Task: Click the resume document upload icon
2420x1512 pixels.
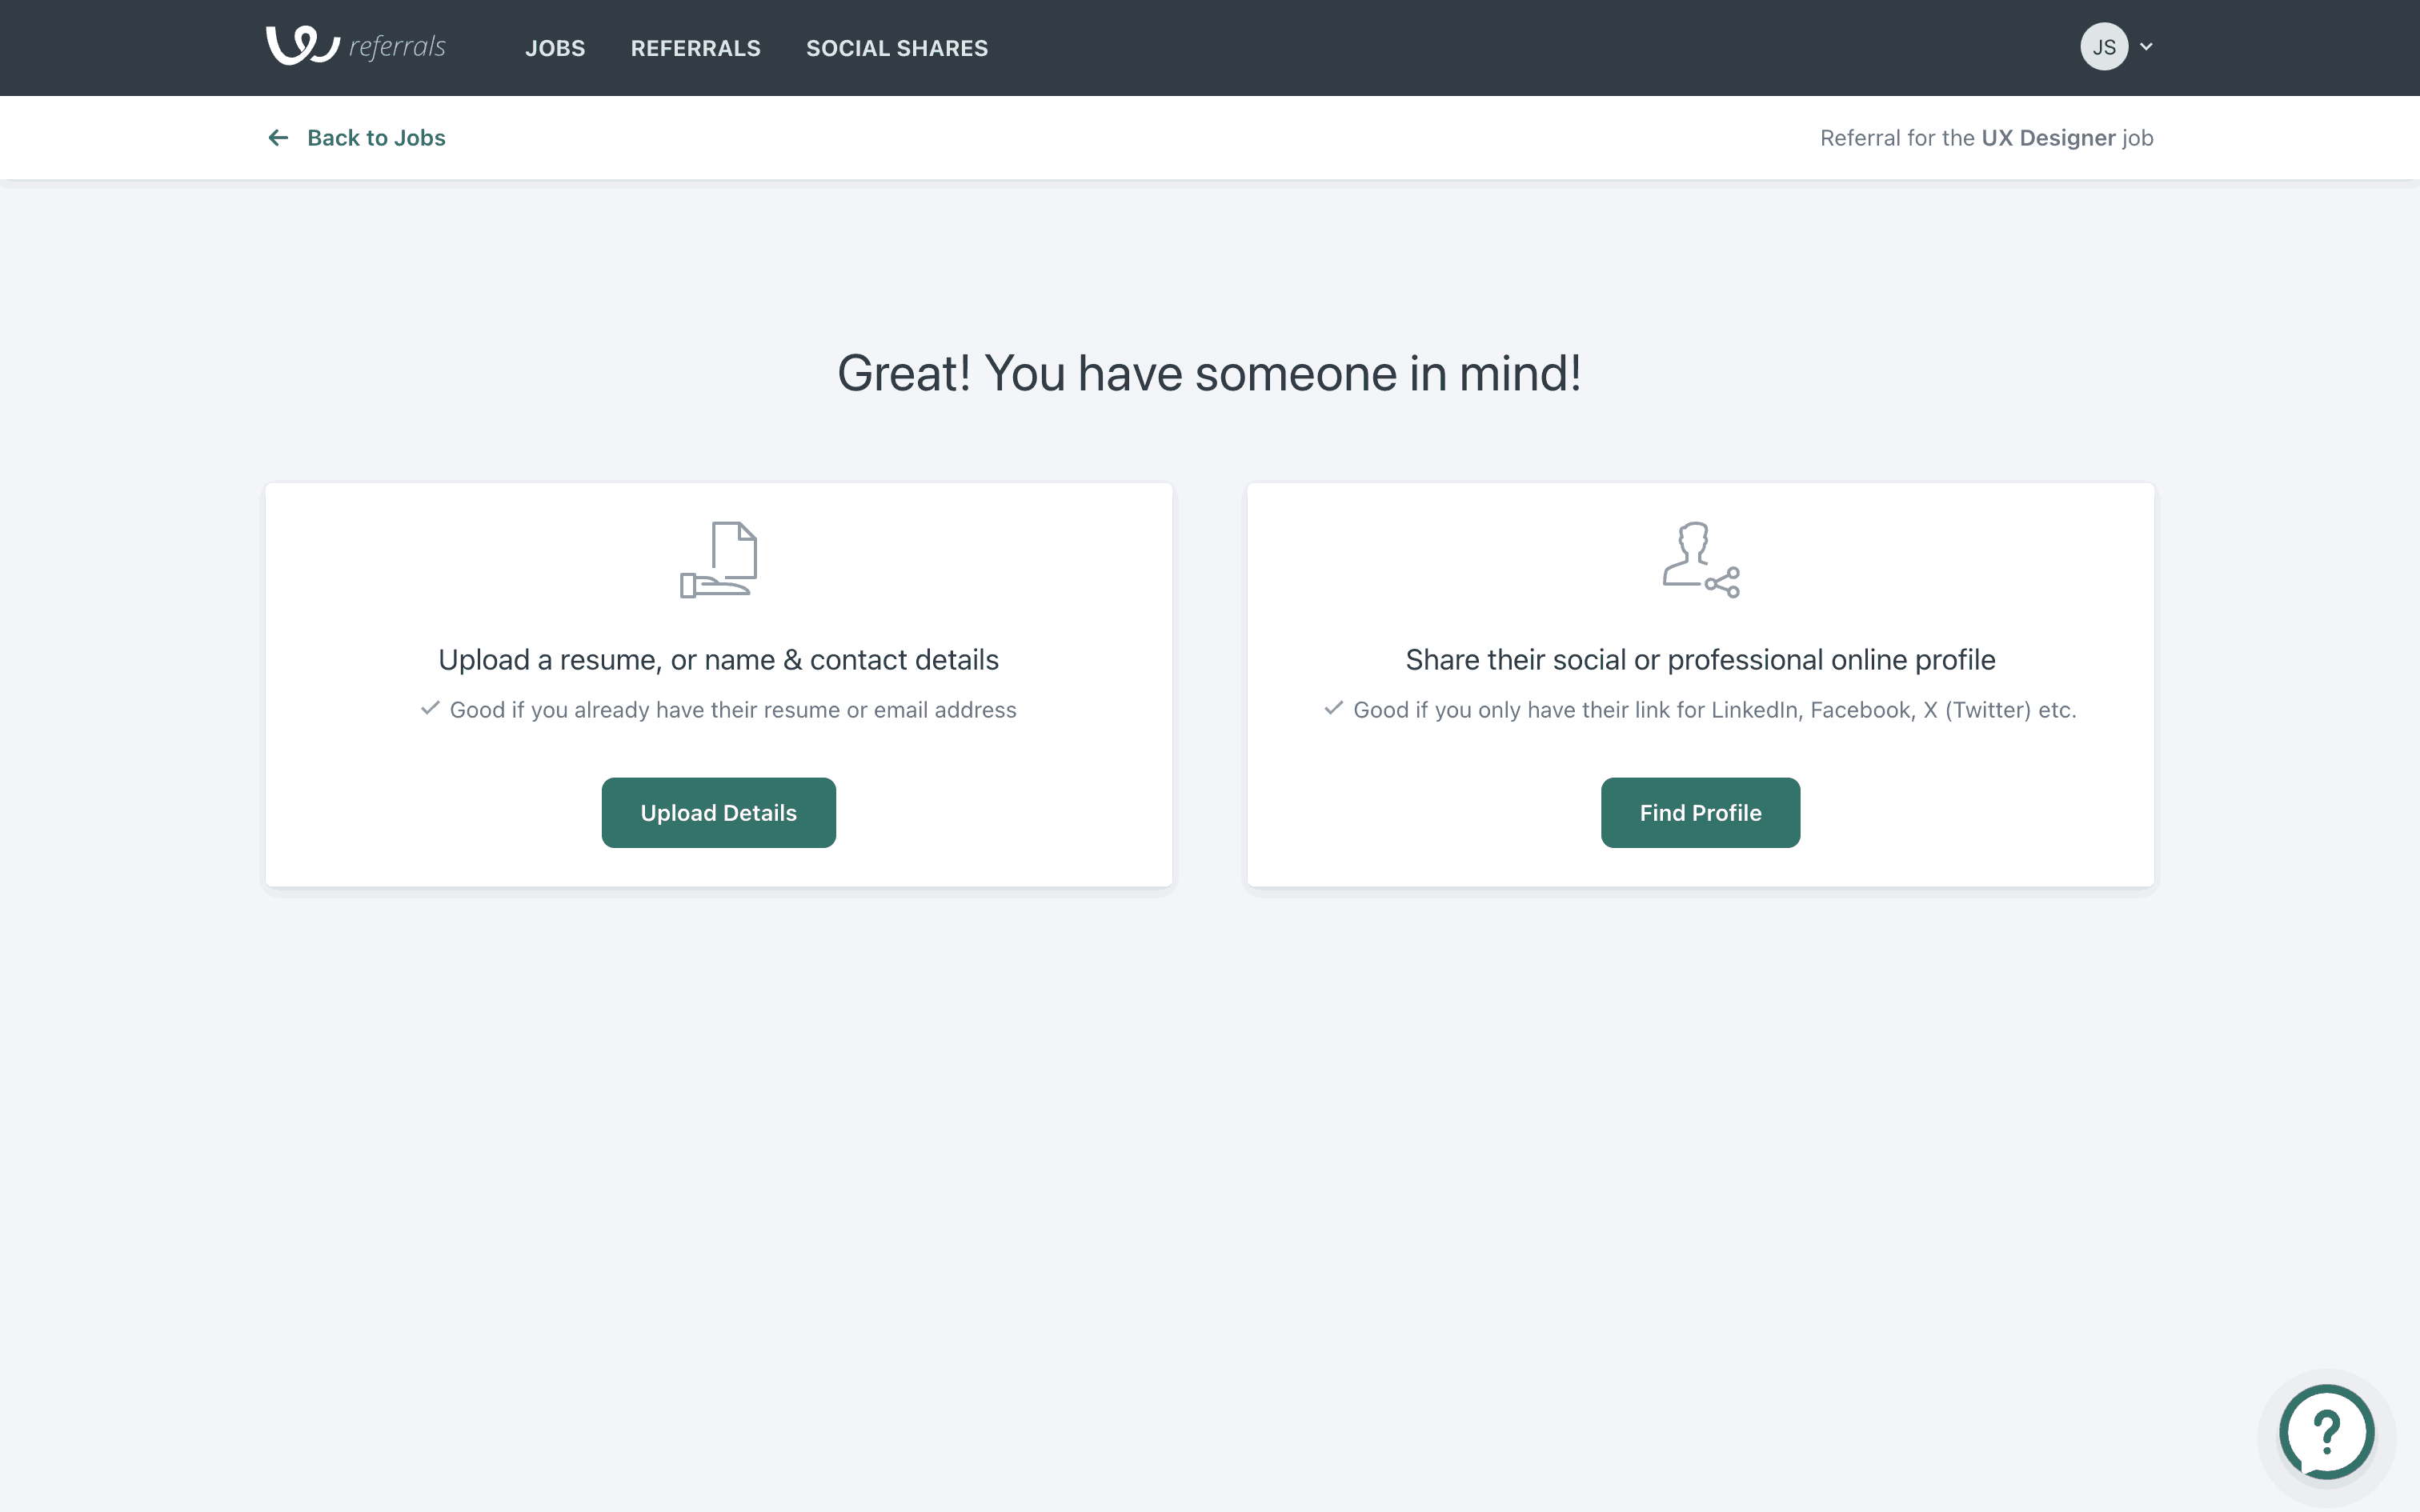Action: click(718, 560)
